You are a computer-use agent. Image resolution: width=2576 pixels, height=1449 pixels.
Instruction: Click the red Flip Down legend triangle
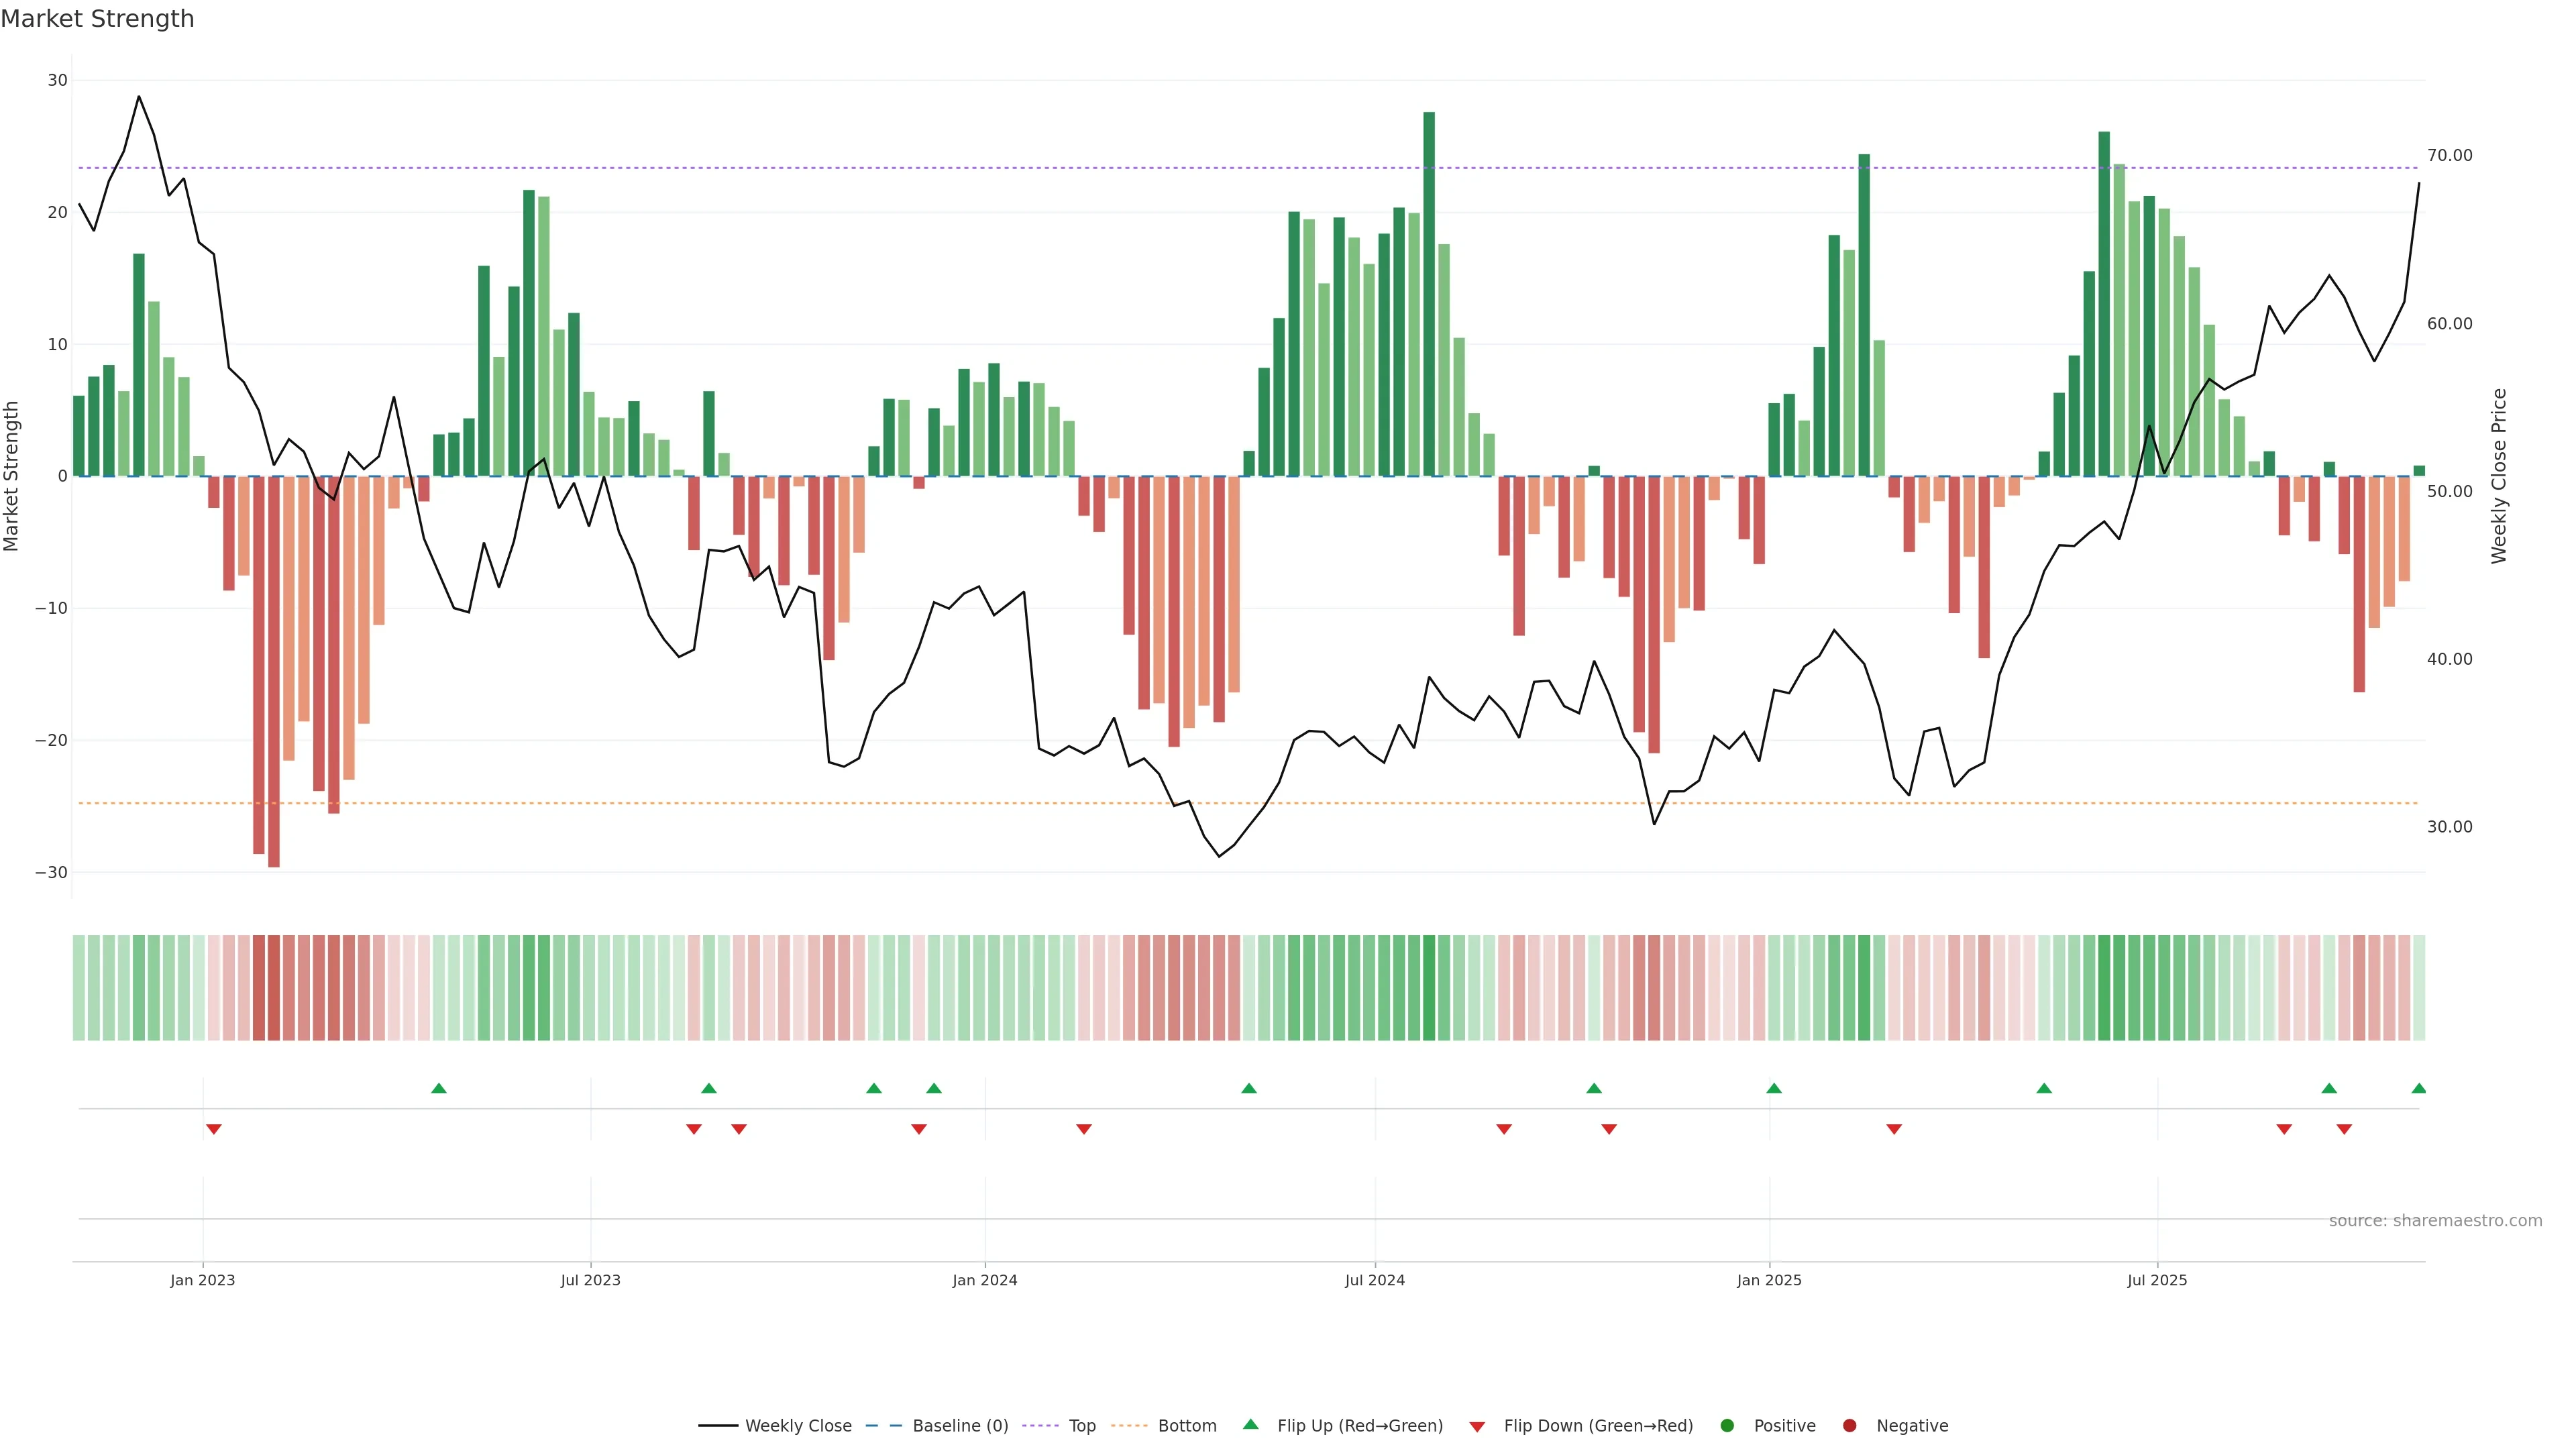pyautogui.click(x=1476, y=1426)
